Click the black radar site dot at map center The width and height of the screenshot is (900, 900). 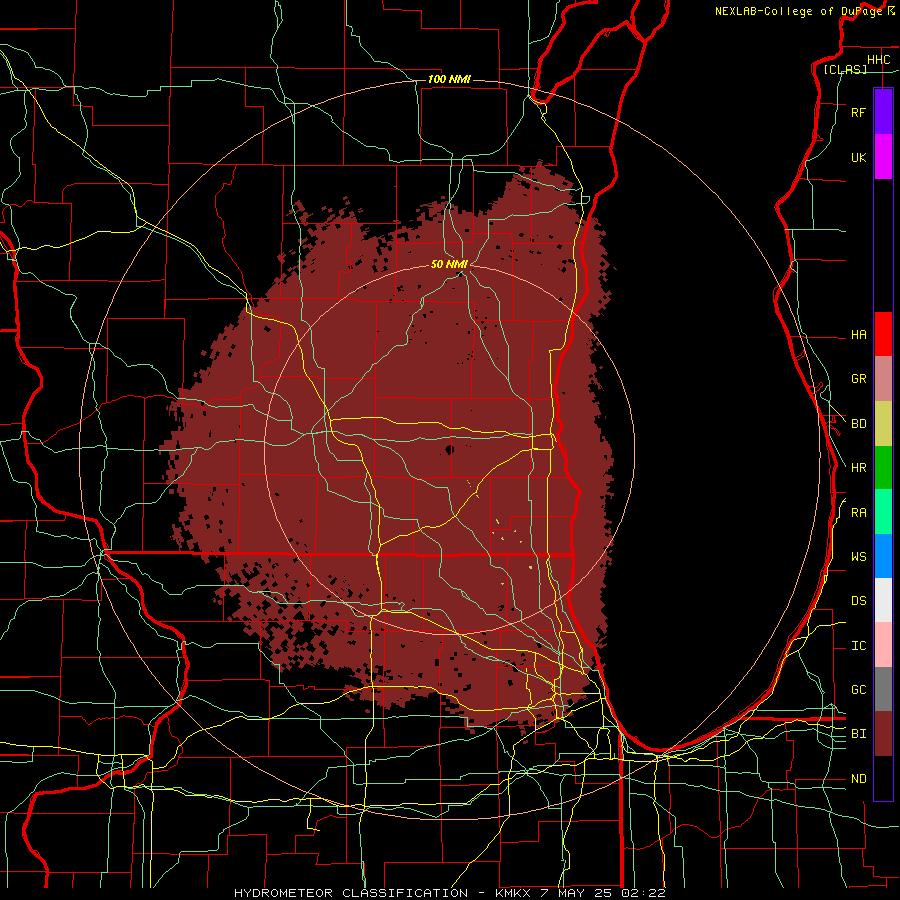point(449,449)
